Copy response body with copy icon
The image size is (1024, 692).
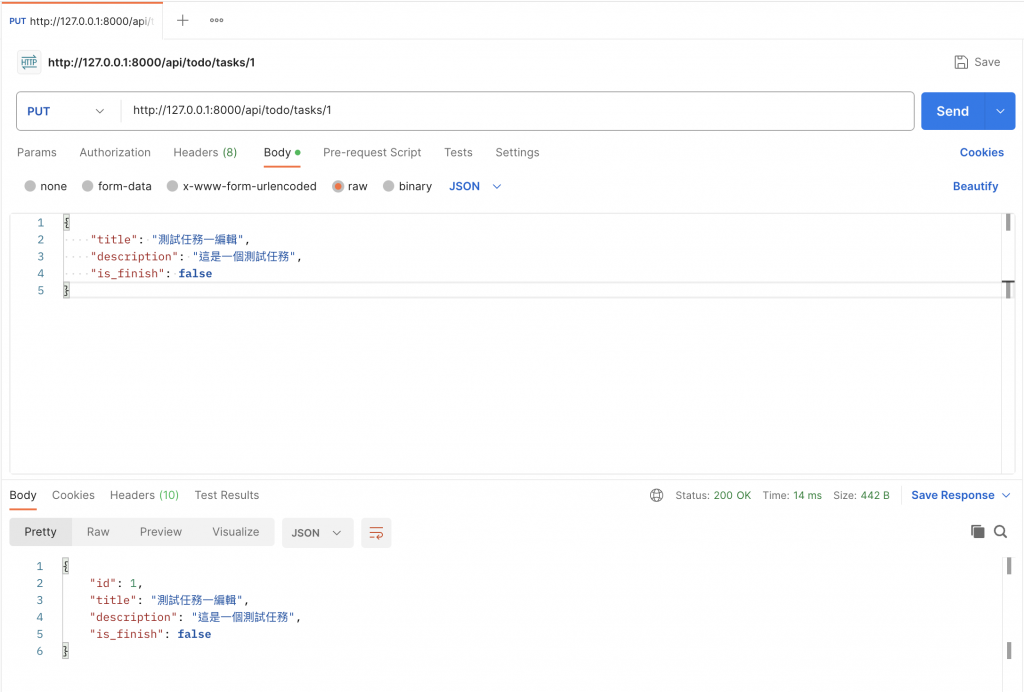(x=977, y=531)
